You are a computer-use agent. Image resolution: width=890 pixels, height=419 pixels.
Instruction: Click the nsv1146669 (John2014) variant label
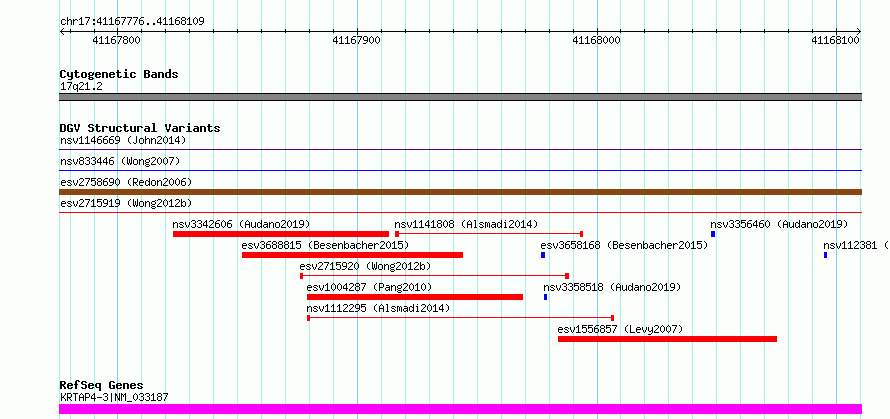[123, 140]
